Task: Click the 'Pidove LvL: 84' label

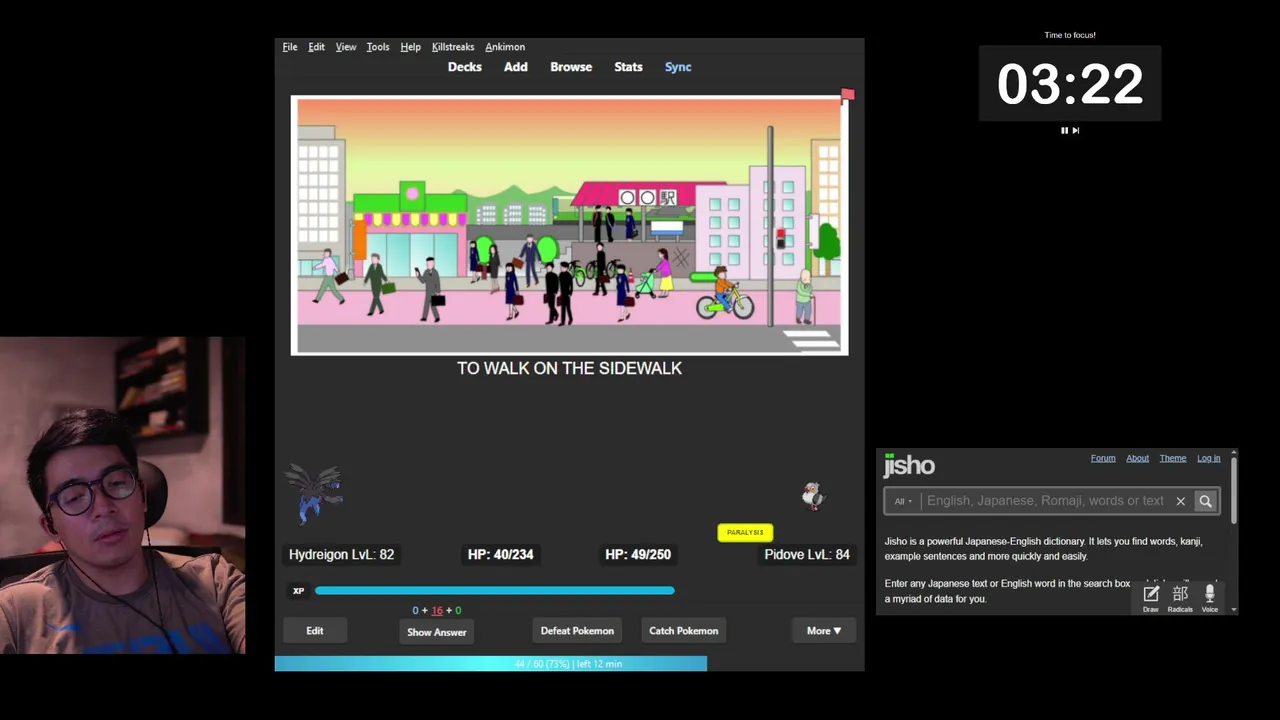Action: tap(807, 554)
